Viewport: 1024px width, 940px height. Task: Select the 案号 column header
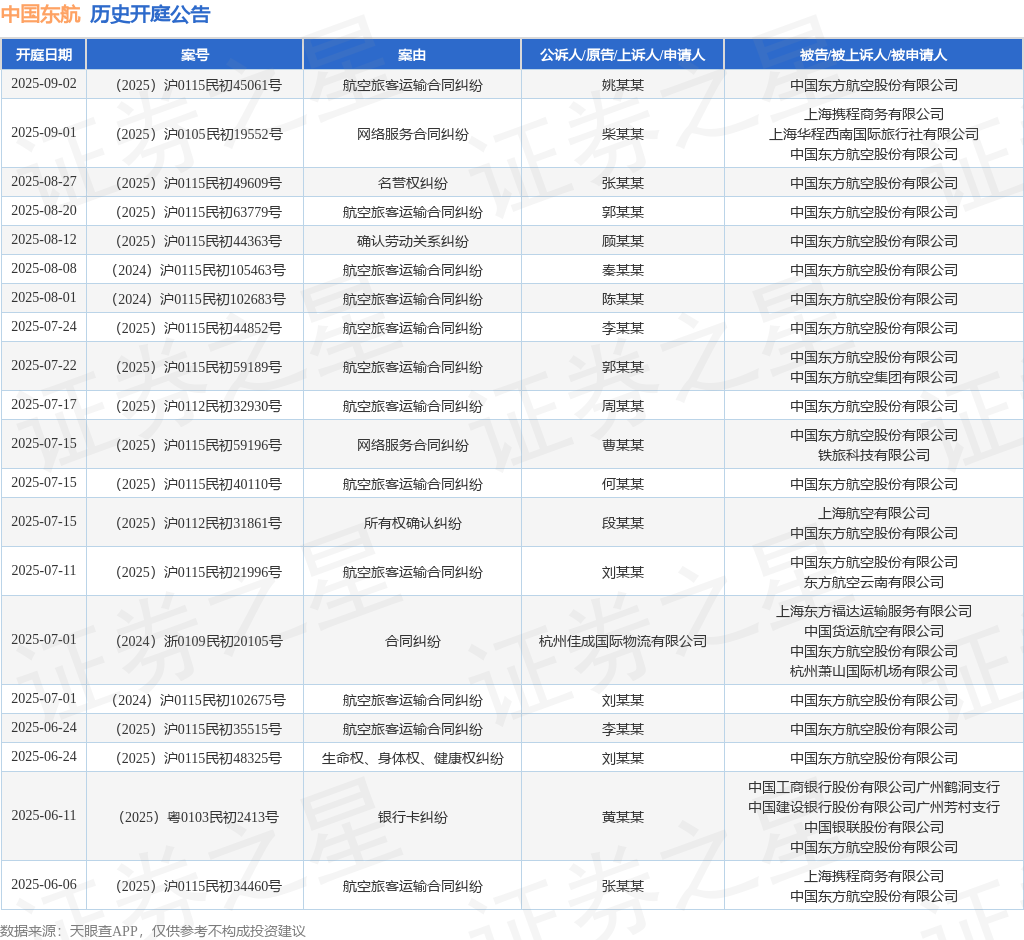[195, 55]
